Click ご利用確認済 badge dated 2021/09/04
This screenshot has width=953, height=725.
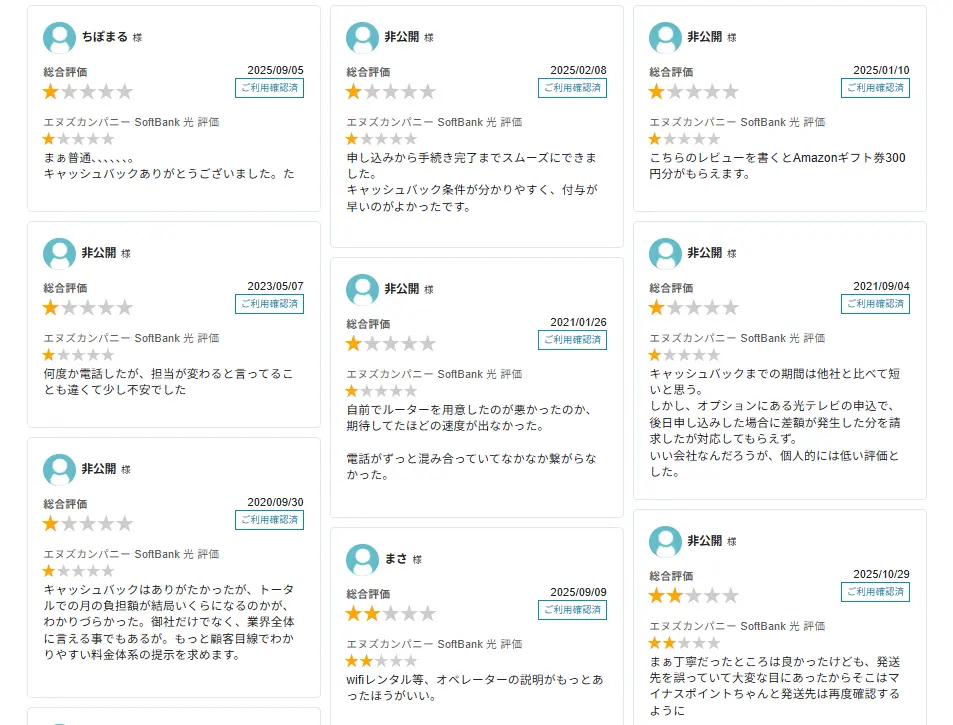[x=875, y=304]
